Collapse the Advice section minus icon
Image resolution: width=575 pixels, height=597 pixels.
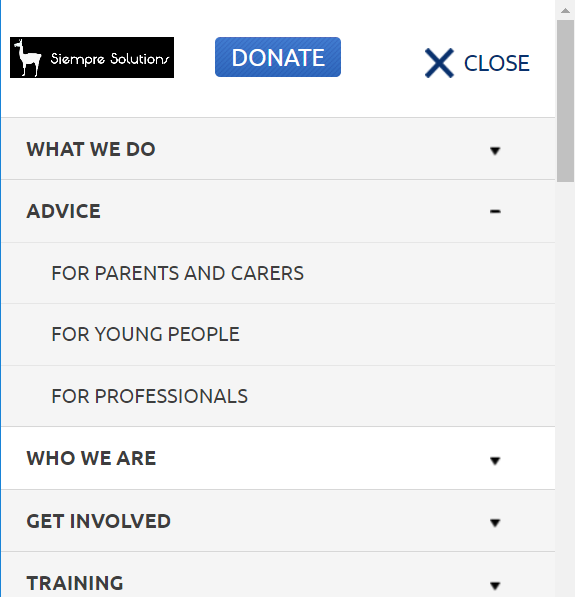[495, 211]
